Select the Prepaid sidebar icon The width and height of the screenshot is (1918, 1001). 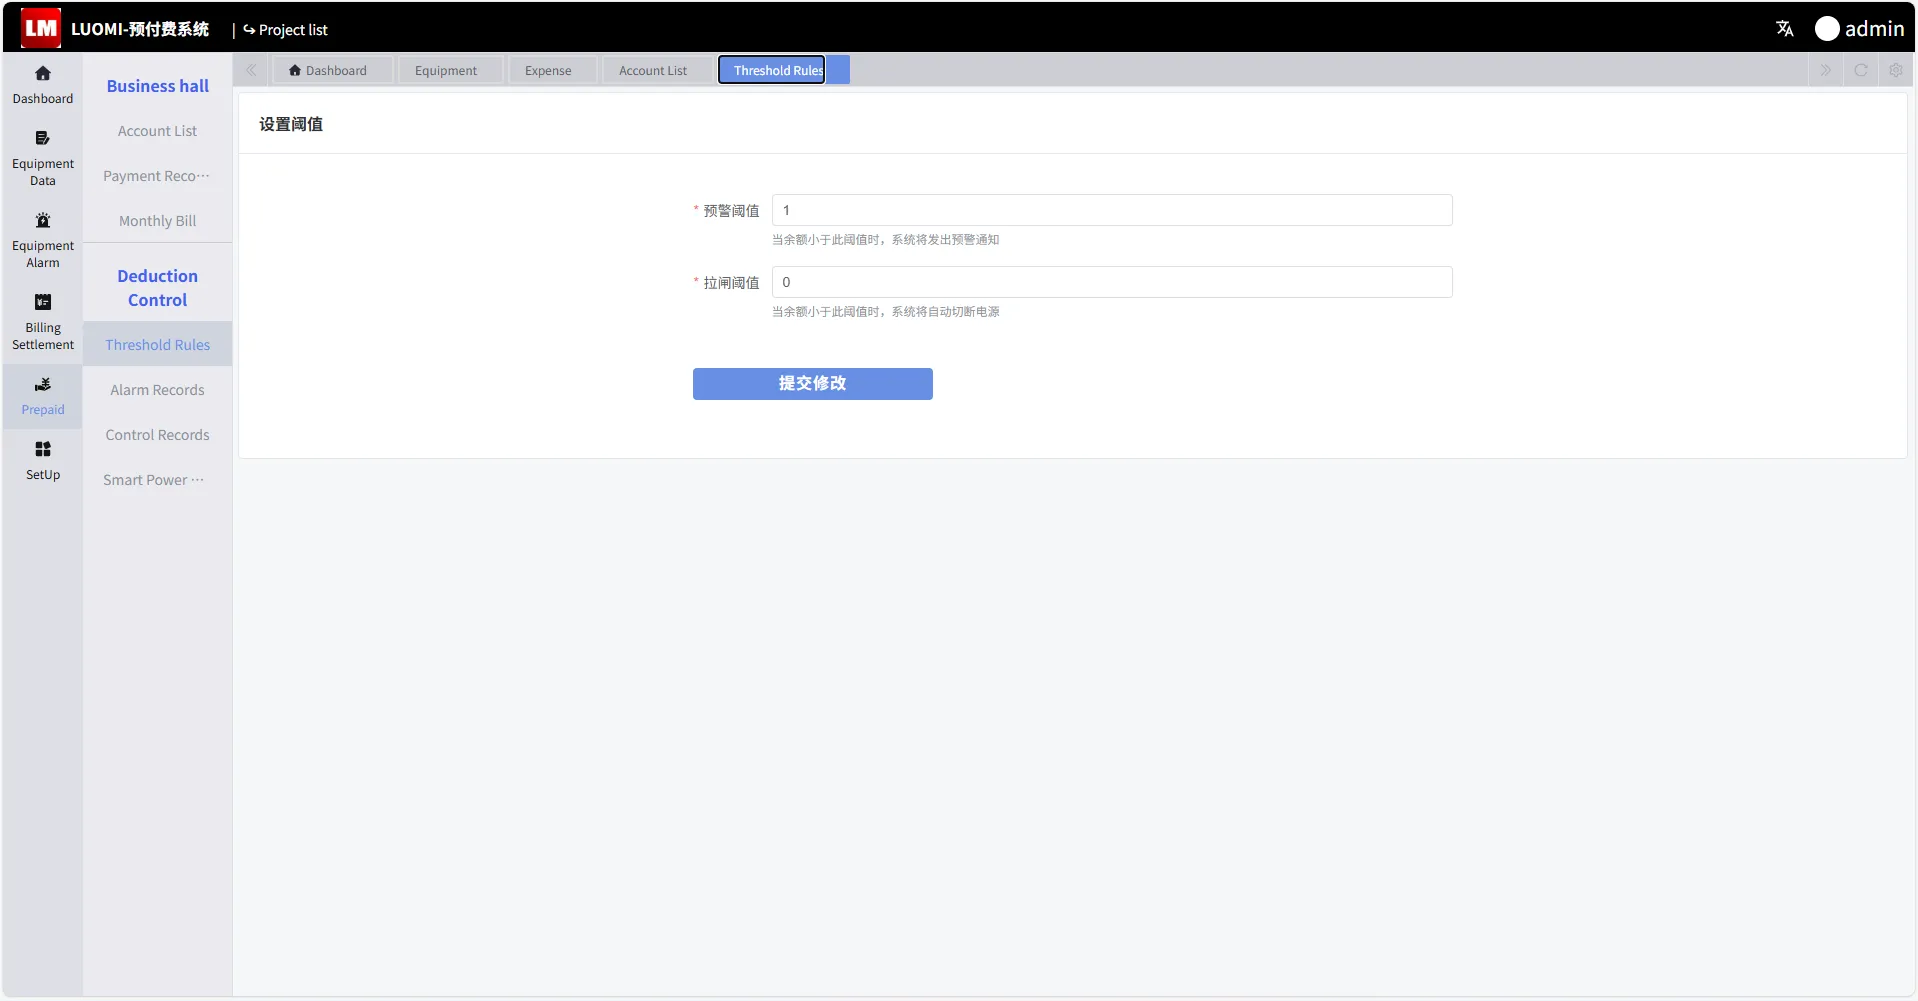42,385
